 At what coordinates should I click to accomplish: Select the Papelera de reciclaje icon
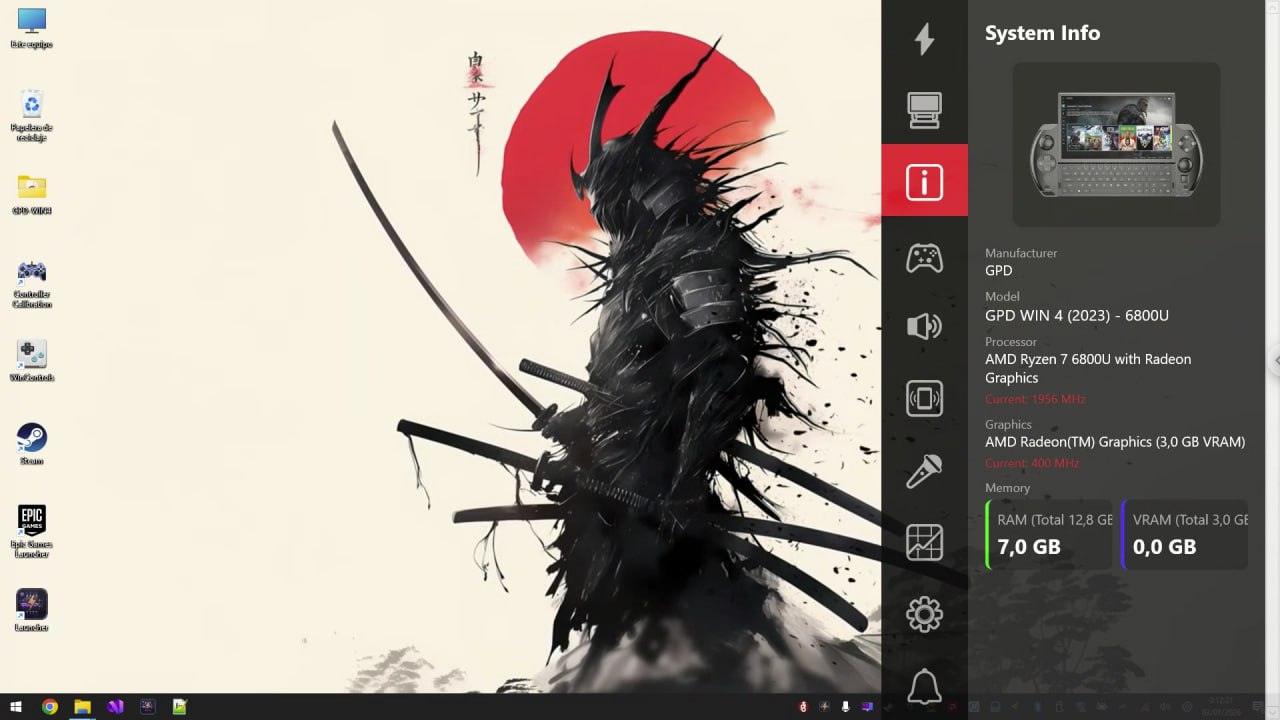click(x=32, y=115)
